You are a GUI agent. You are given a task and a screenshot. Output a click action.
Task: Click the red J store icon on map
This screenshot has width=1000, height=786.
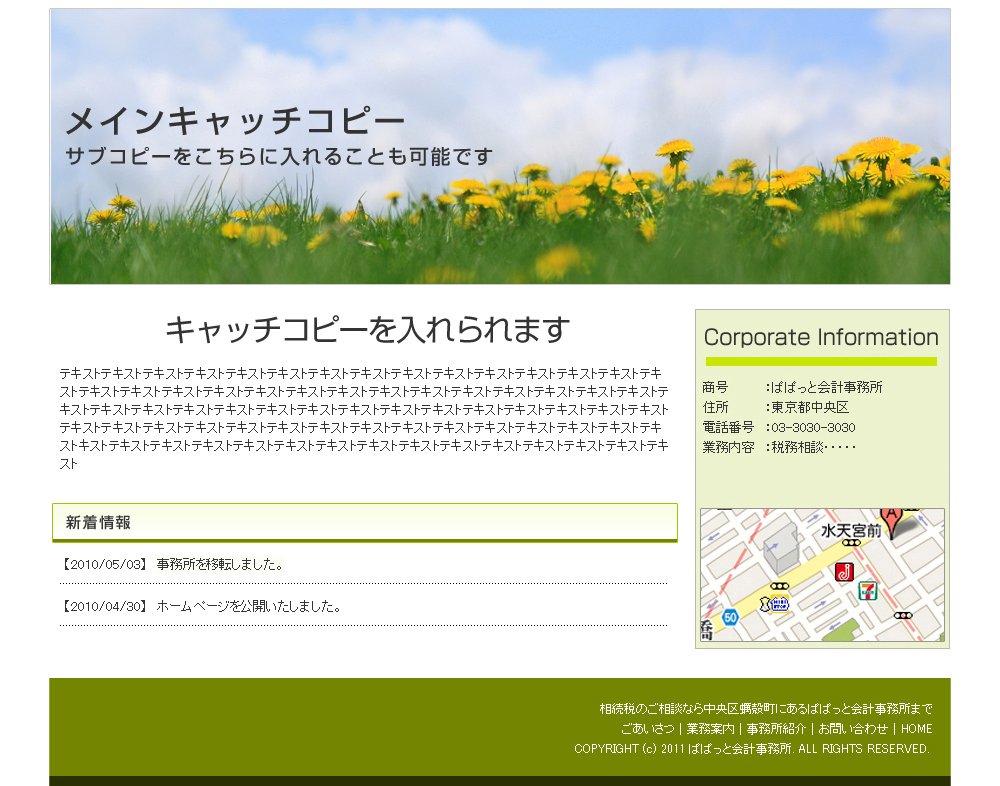pos(843,571)
